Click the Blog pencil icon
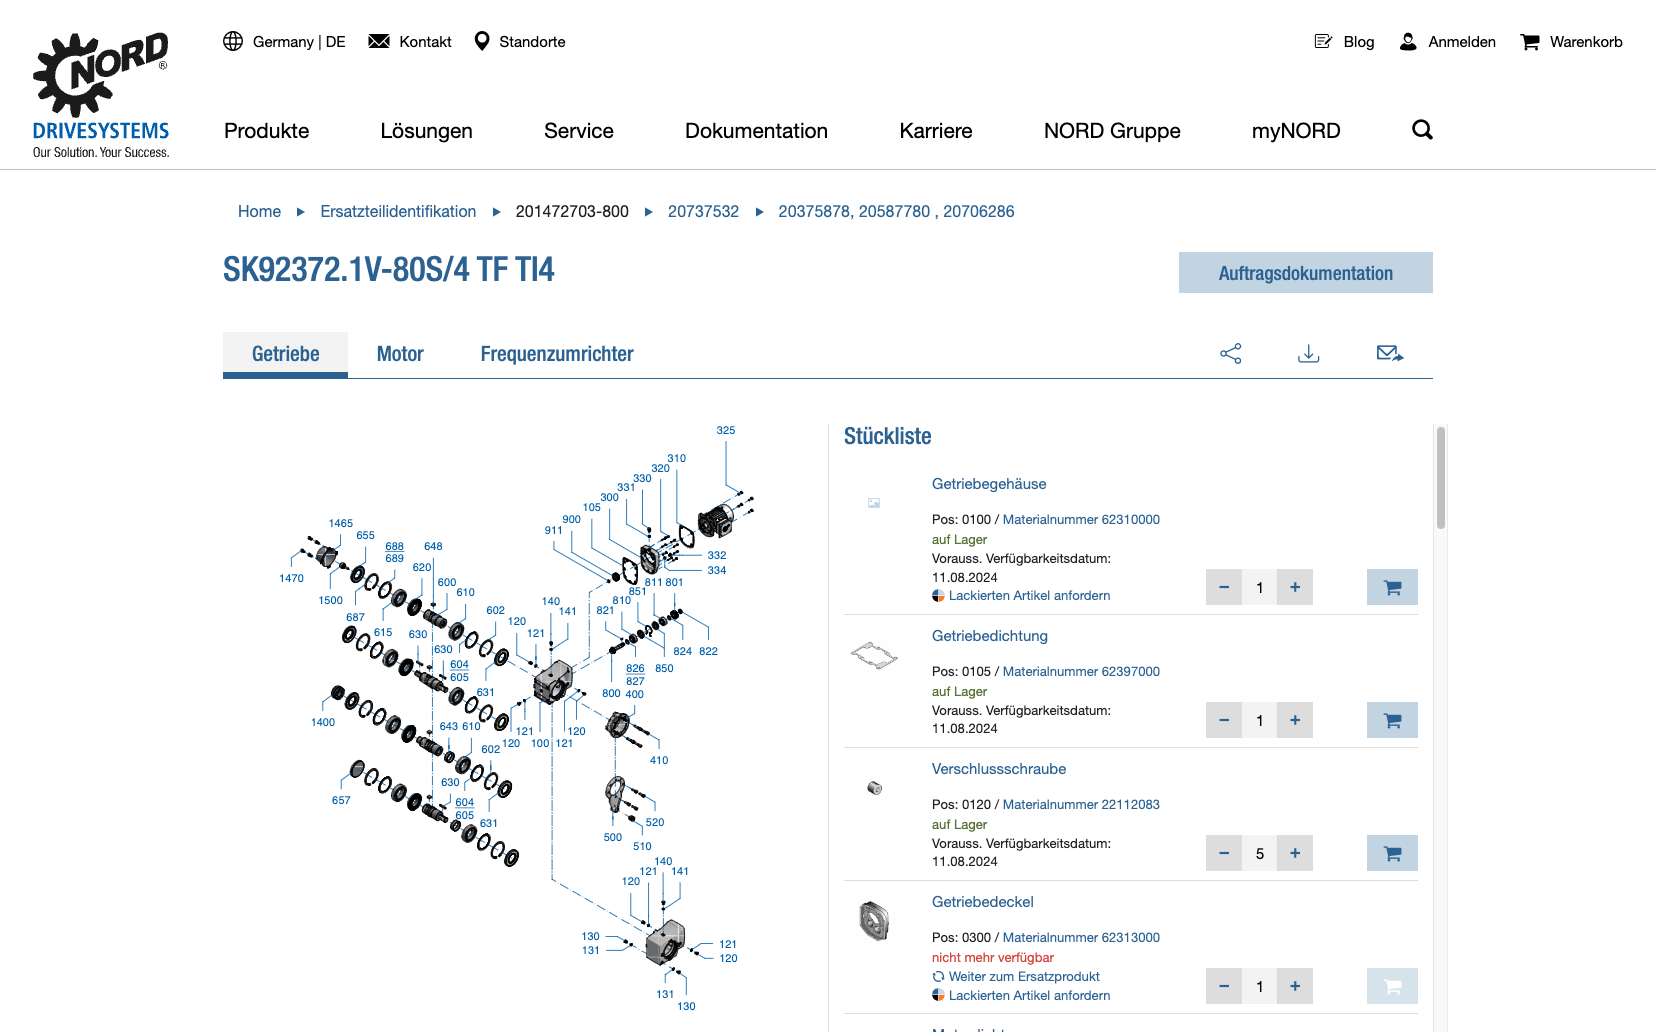Image resolution: width=1656 pixels, height=1032 pixels. (1323, 41)
